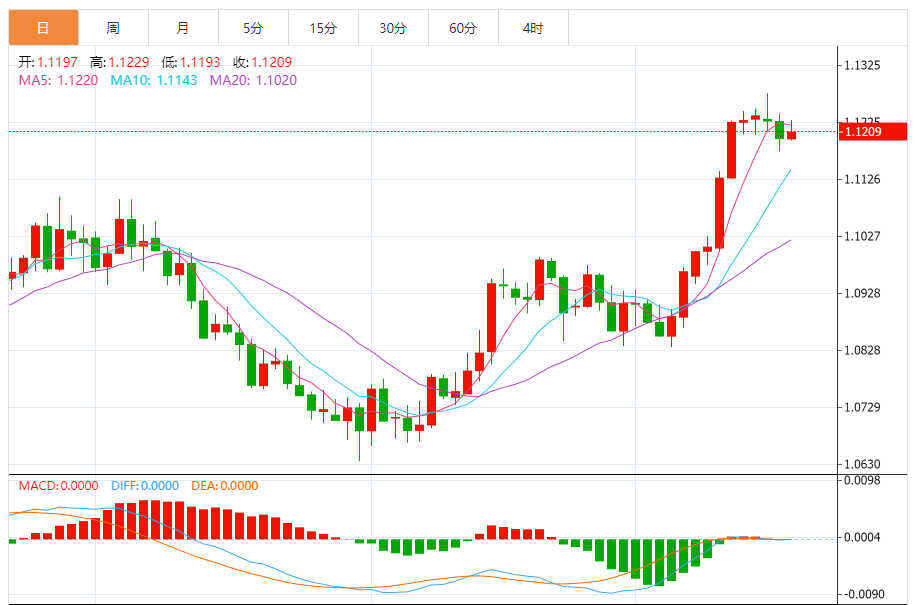Click the 开:1.1197 open price text
The image size is (918, 605).
point(48,62)
